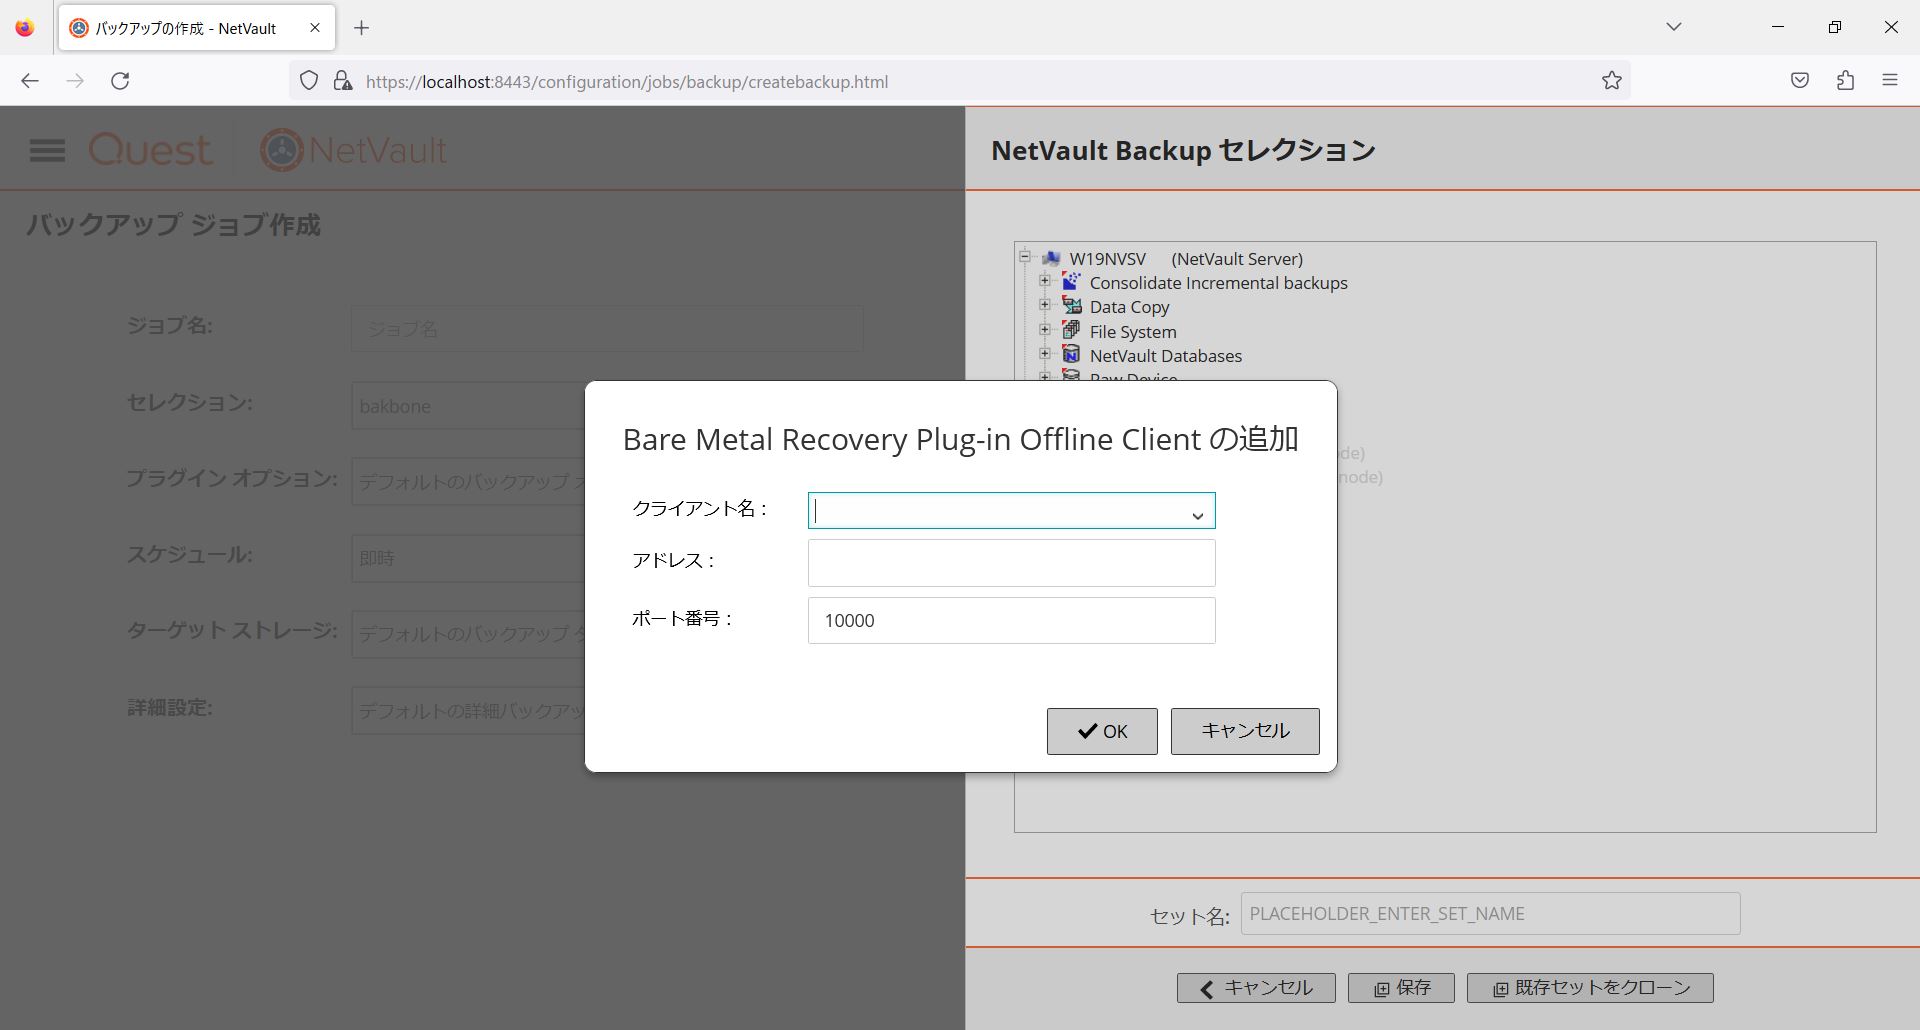Open a new browser tab
This screenshot has height=1030, width=1920.
click(x=362, y=28)
